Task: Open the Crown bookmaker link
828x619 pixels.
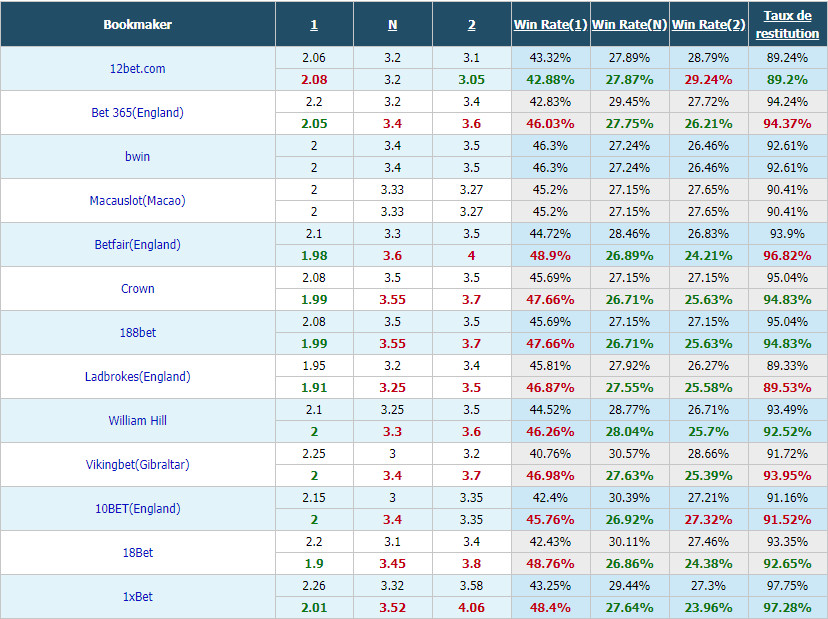Action: (x=137, y=288)
